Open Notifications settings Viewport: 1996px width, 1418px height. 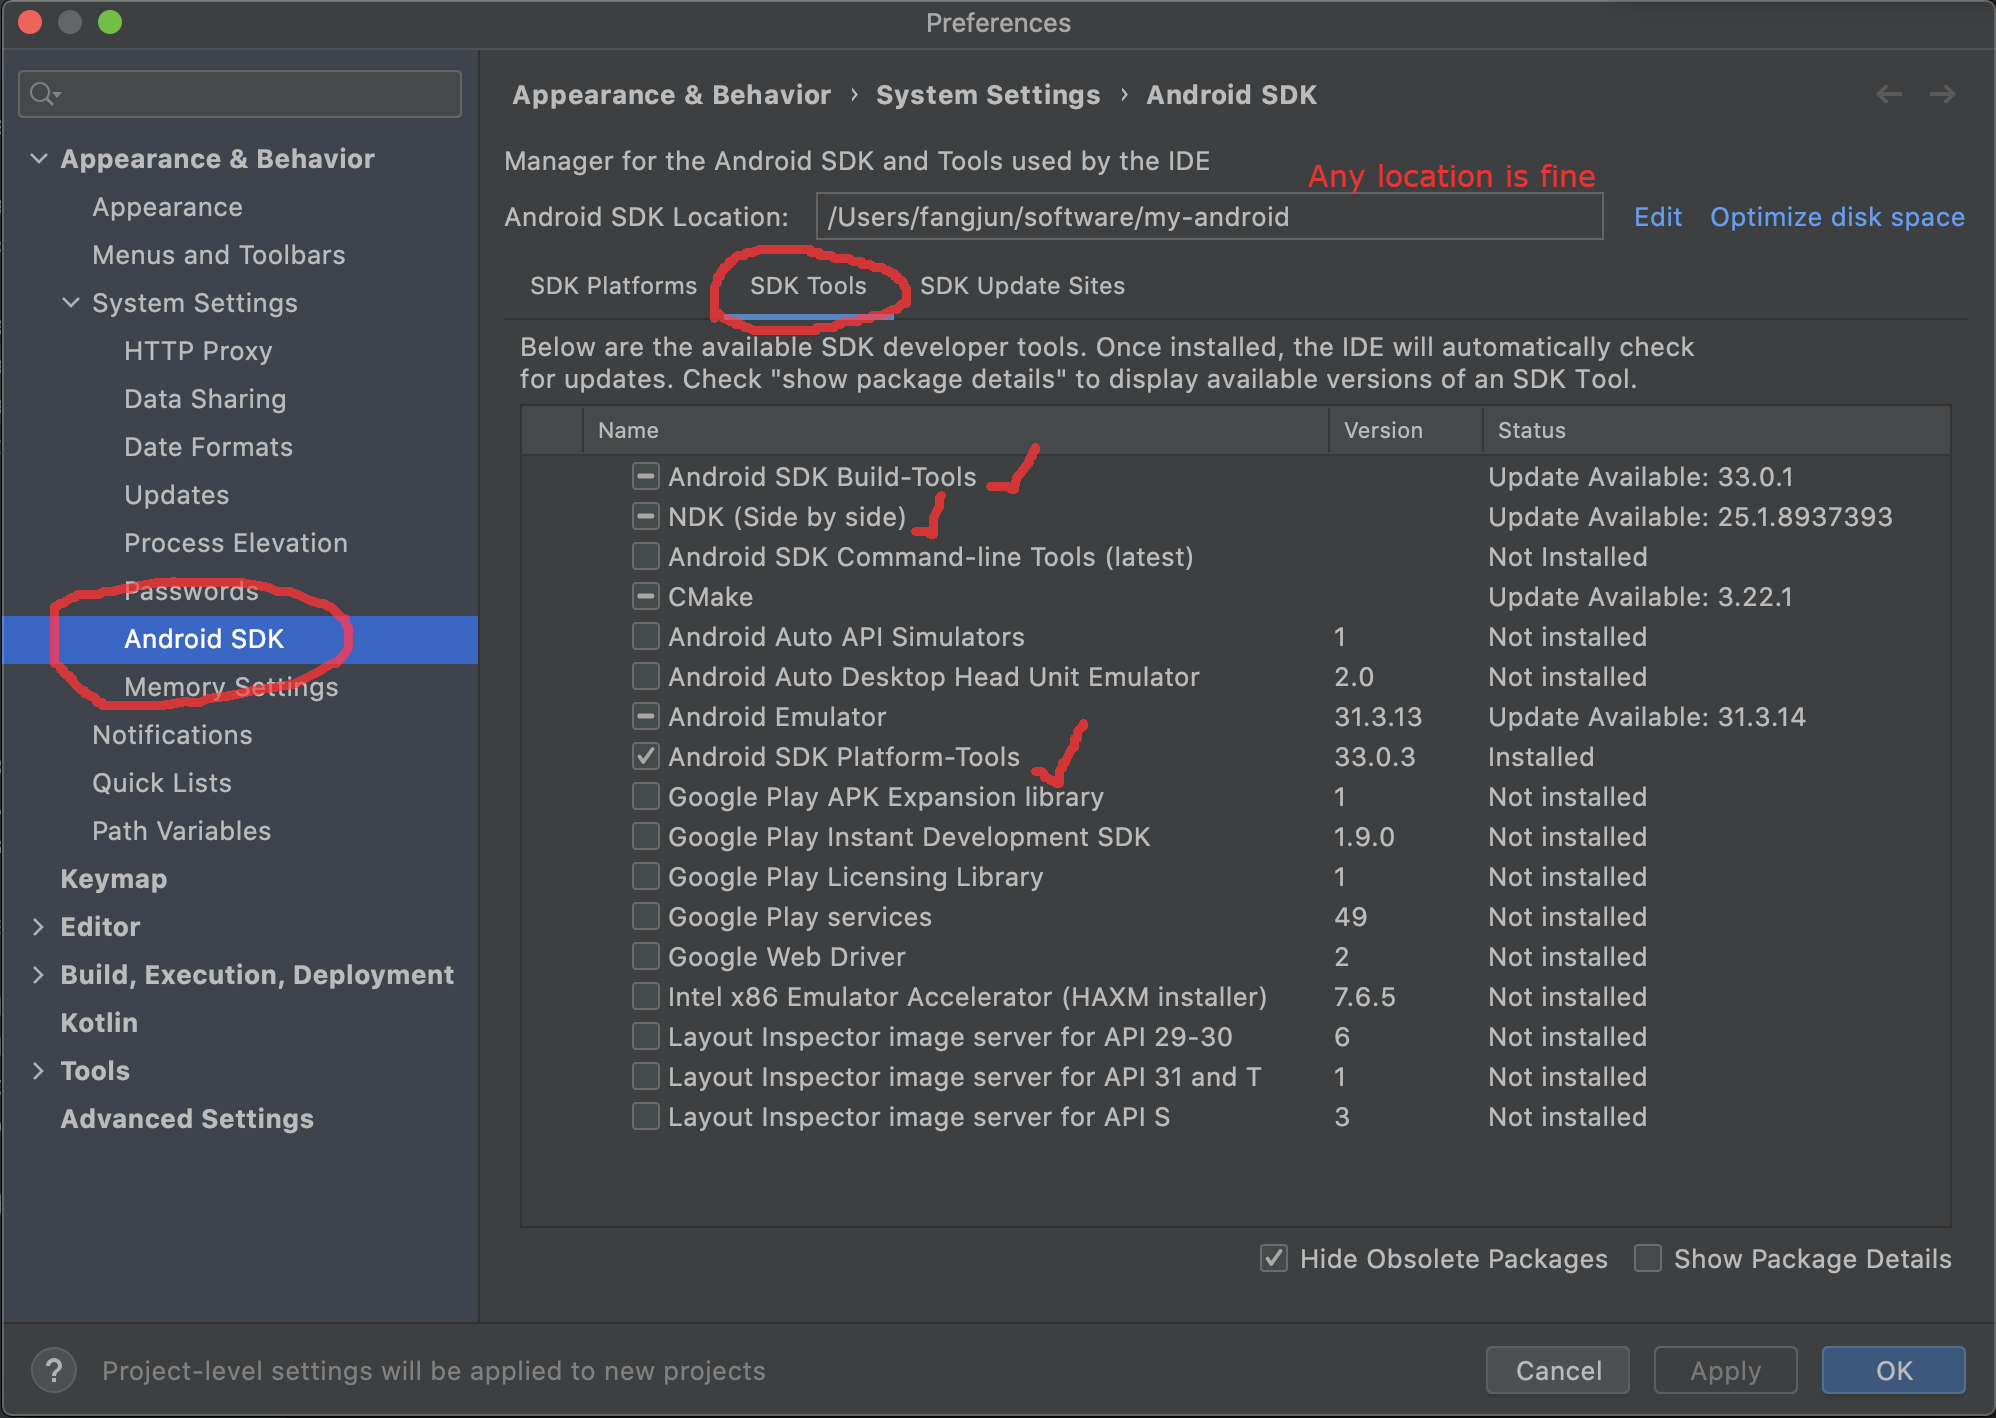tap(172, 735)
